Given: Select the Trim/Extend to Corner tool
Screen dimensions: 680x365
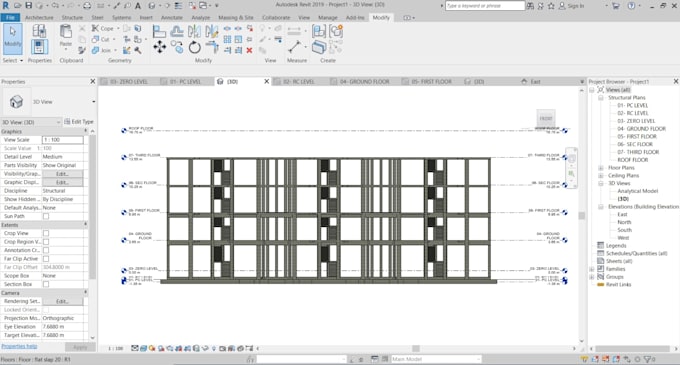Looking at the screenshot, I should tap(212, 47).
